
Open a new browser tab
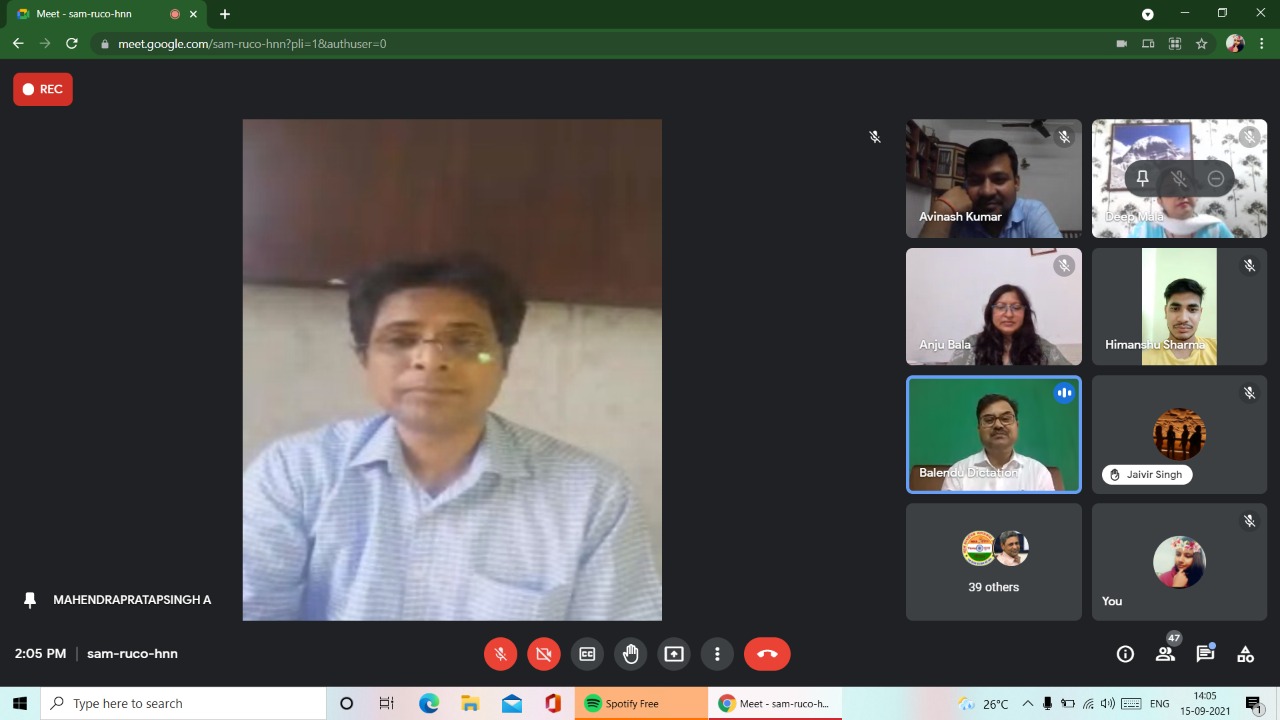pos(225,14)
